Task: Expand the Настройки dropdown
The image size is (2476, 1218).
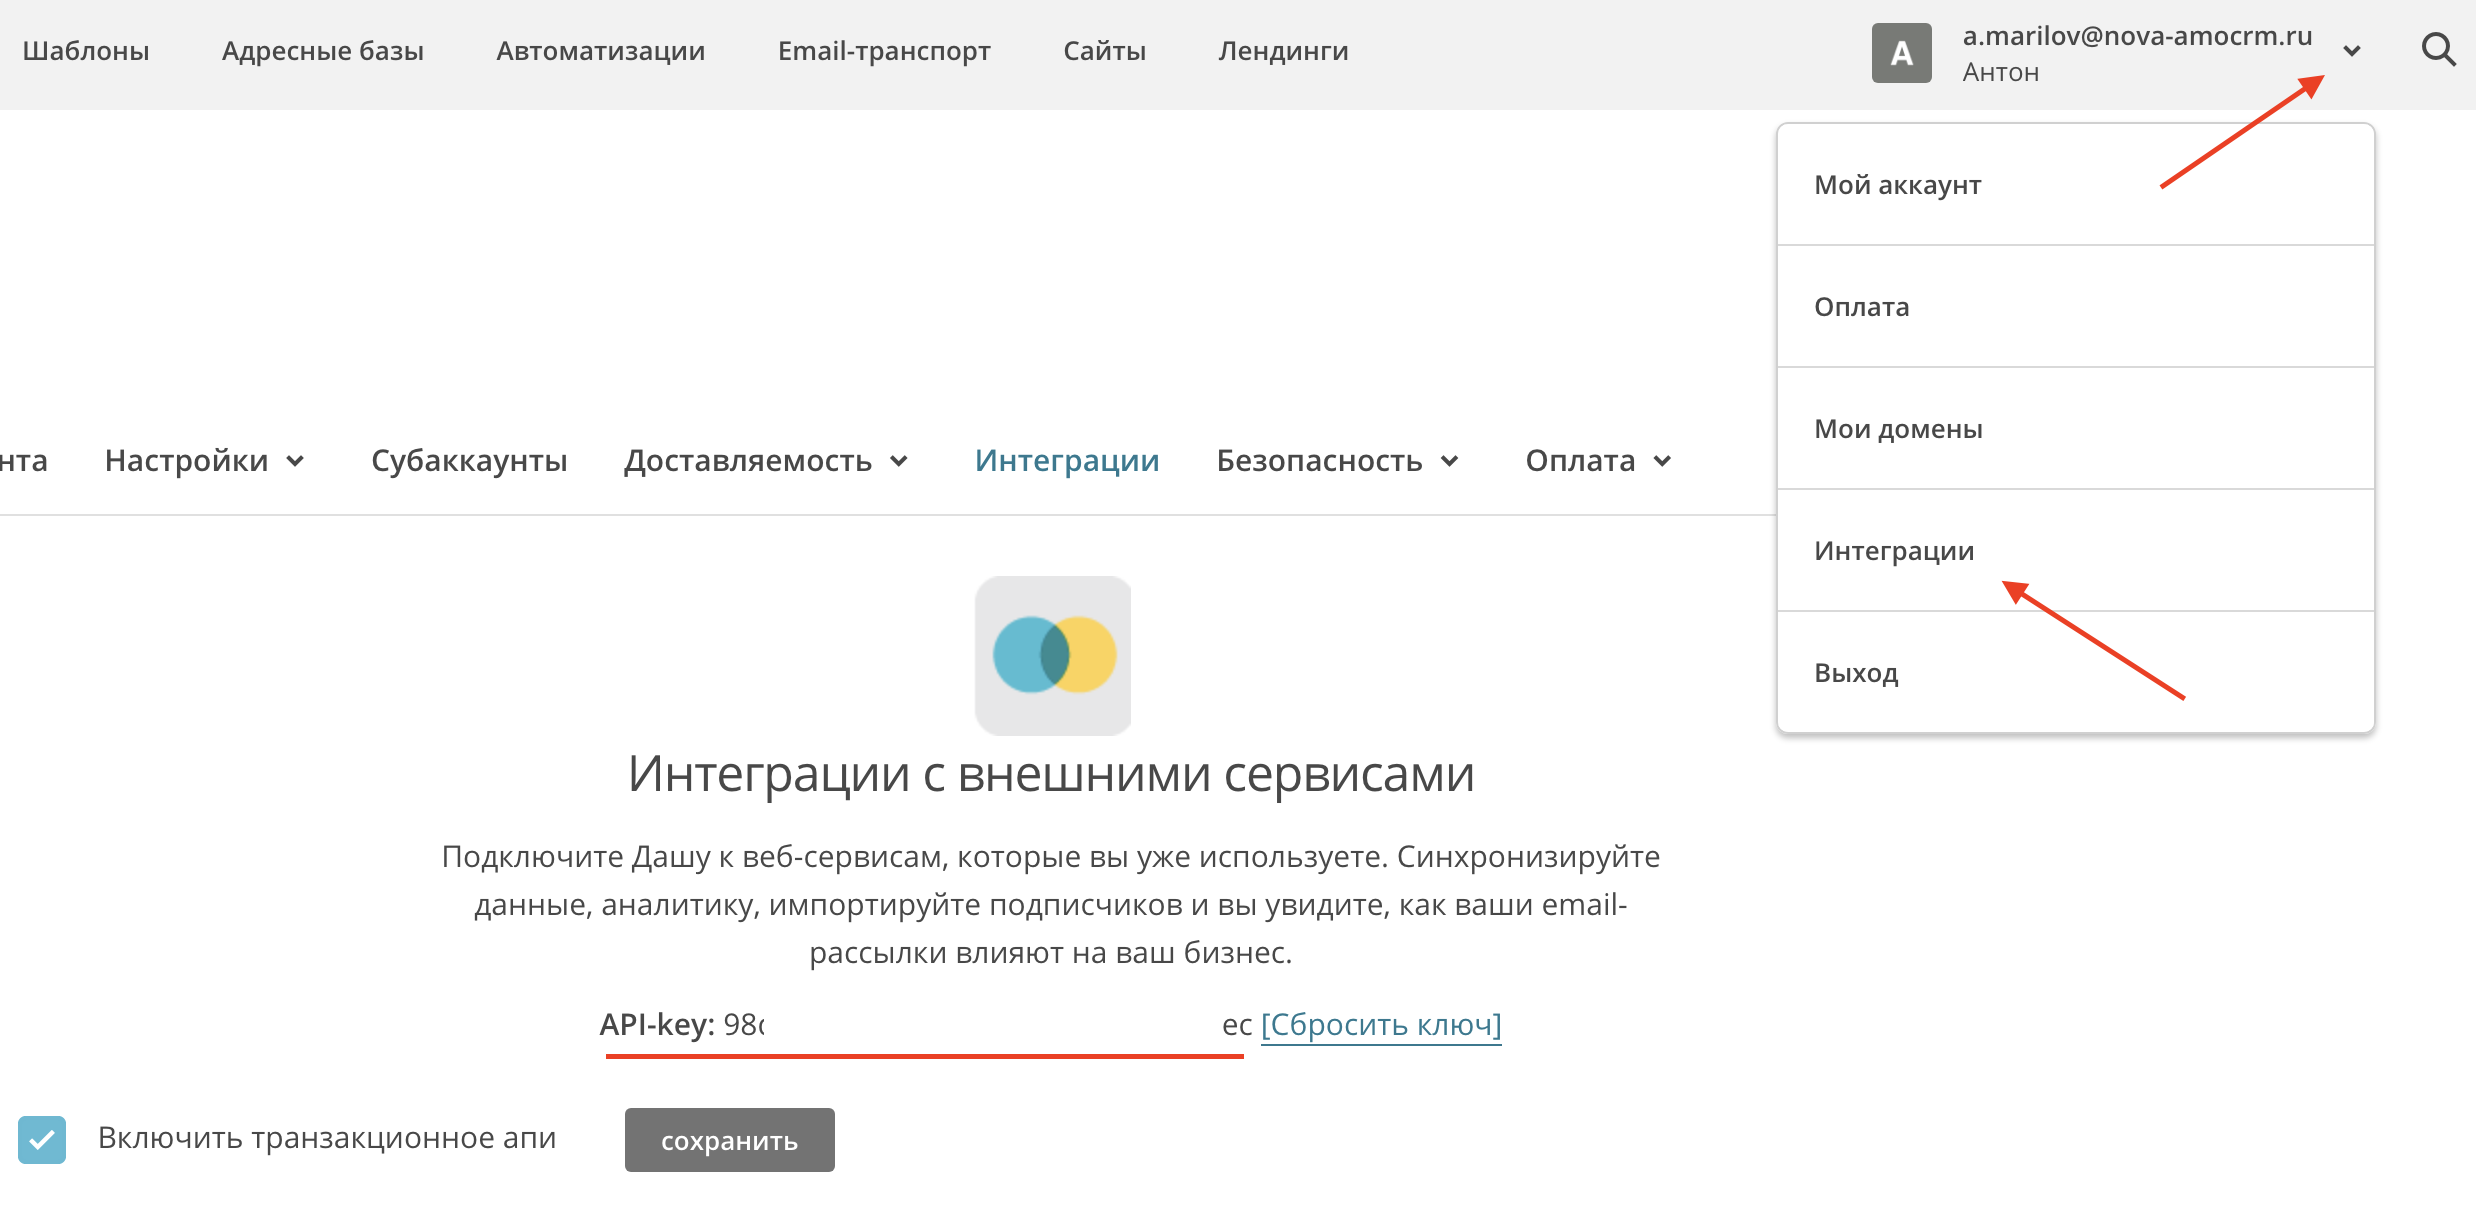Action: pyautogui.click(x=295, y=462)
